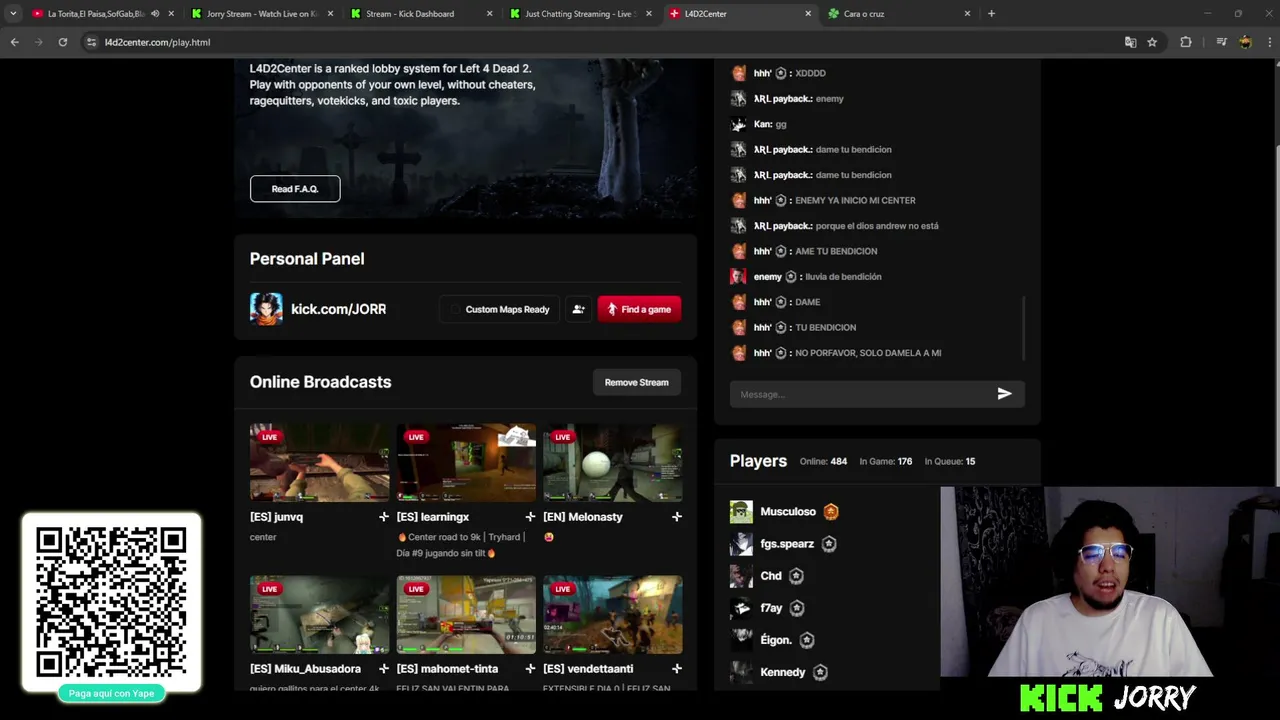The image size is (1280, 720).
Task: Click the 'Online: 484' counter
Action: 823,462
